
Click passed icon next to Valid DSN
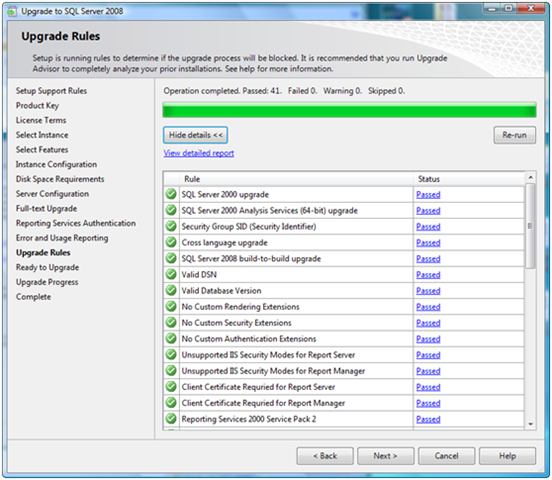pyautogui.click(x=171, y=274)
